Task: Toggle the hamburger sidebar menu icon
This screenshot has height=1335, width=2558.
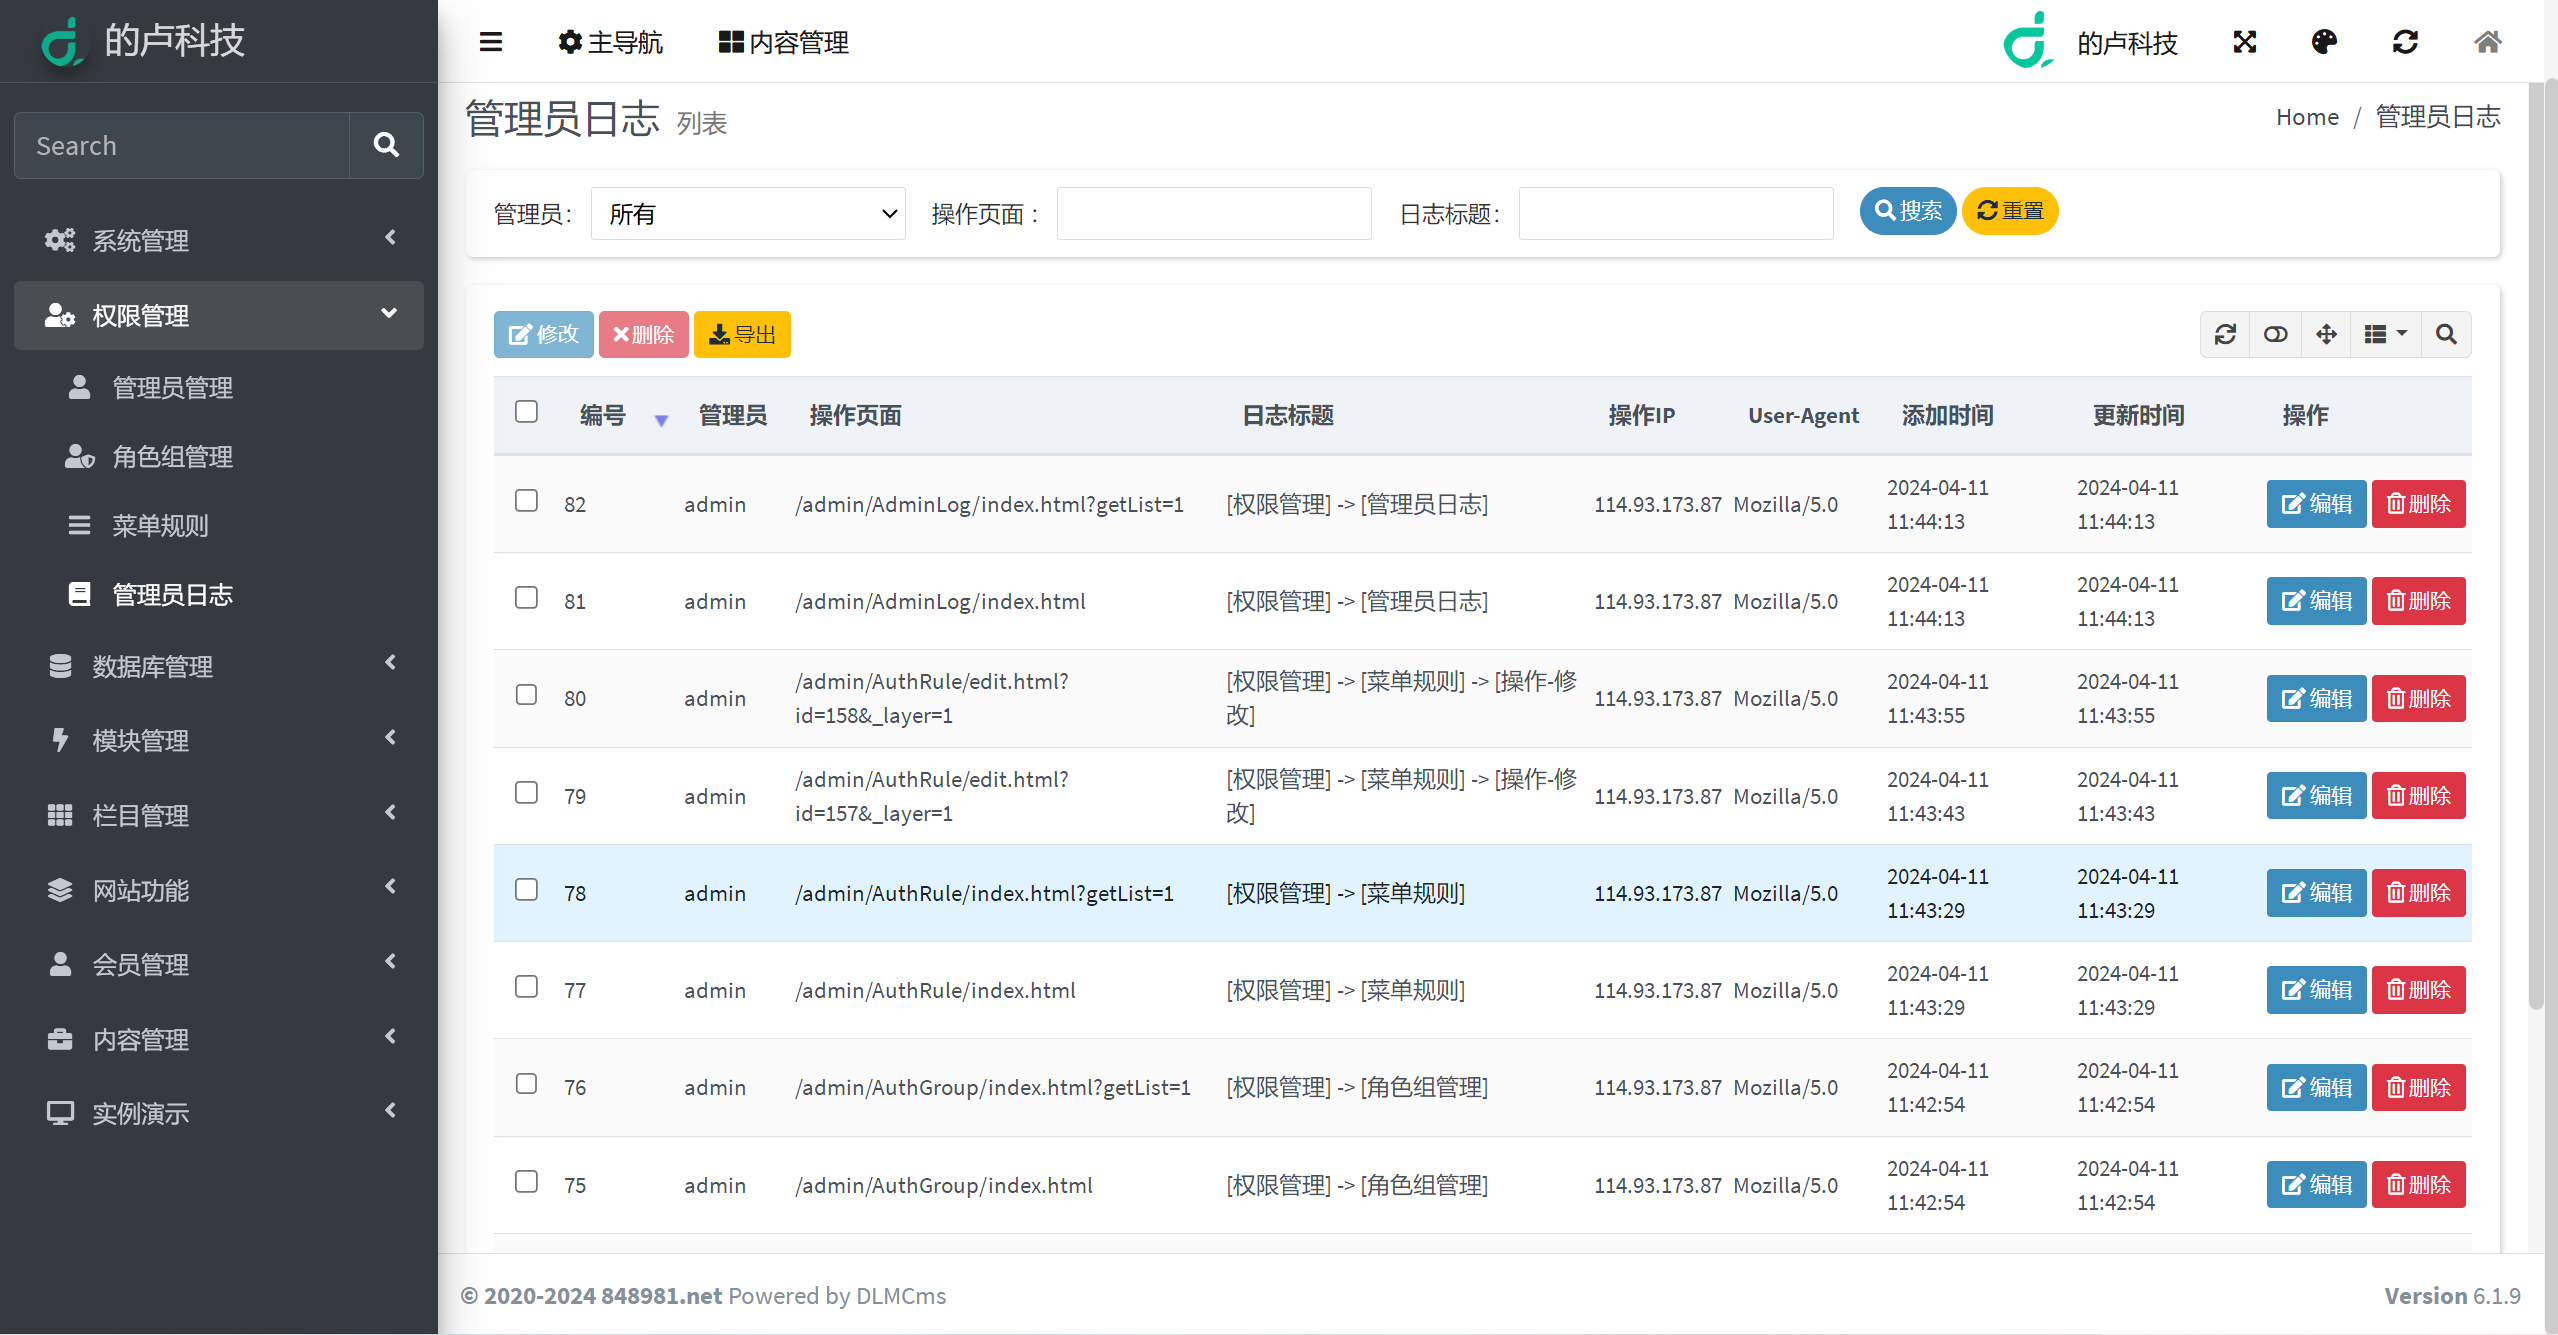Action: [490, 42]
